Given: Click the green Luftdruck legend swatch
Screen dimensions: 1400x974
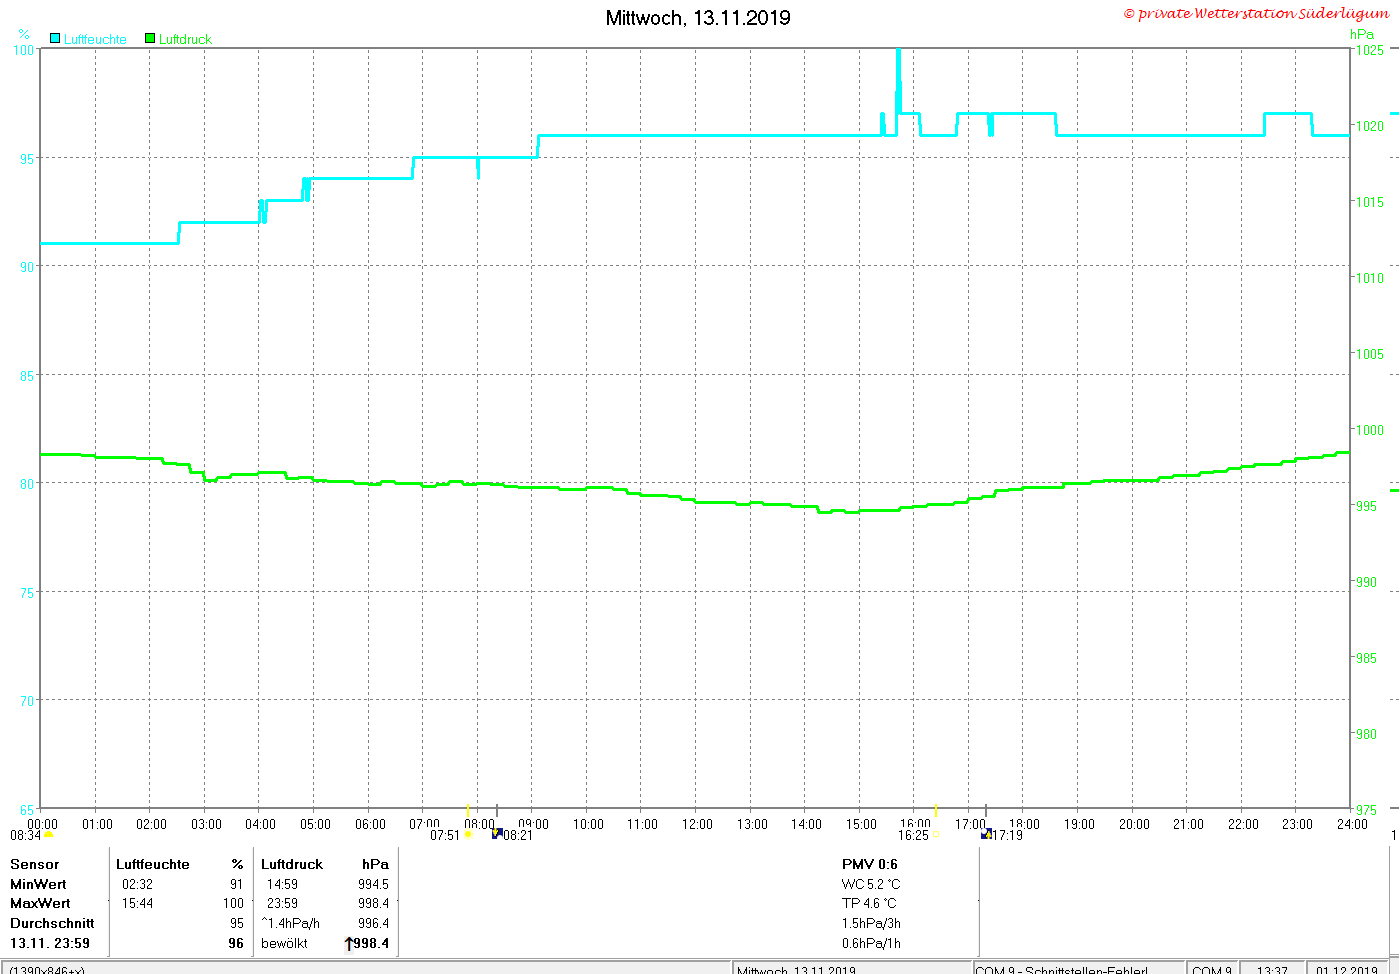Looking at the screenshot, I should (x=150, y=38).
